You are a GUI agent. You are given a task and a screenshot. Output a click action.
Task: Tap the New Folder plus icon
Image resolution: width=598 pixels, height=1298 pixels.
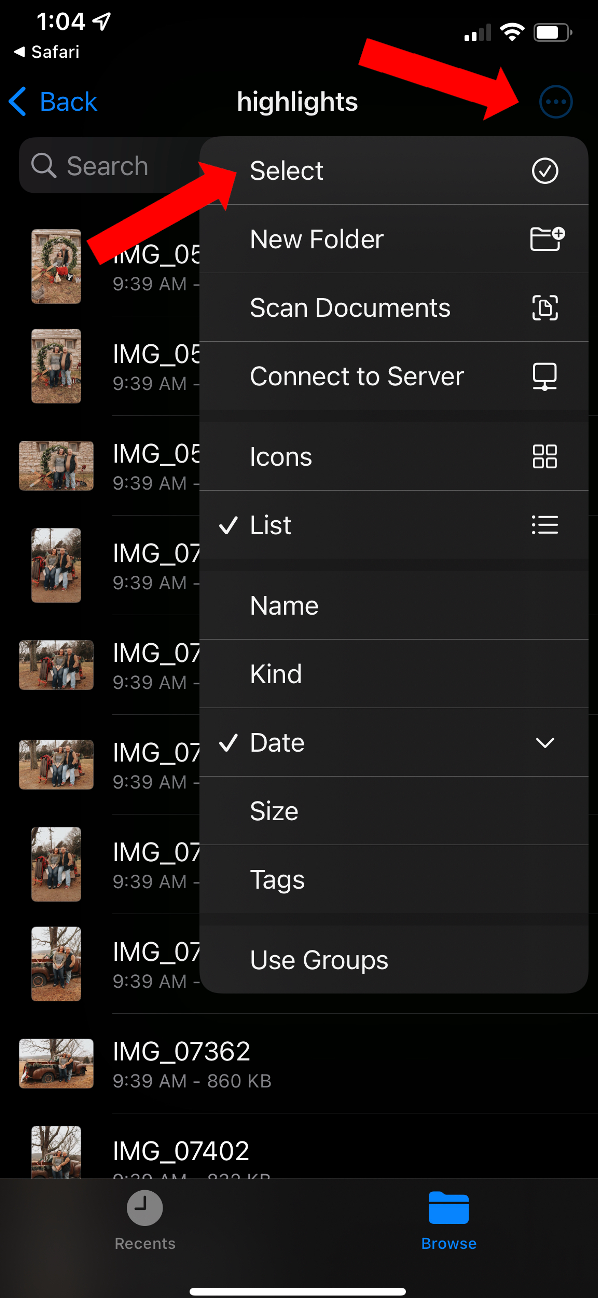point(546,239)
